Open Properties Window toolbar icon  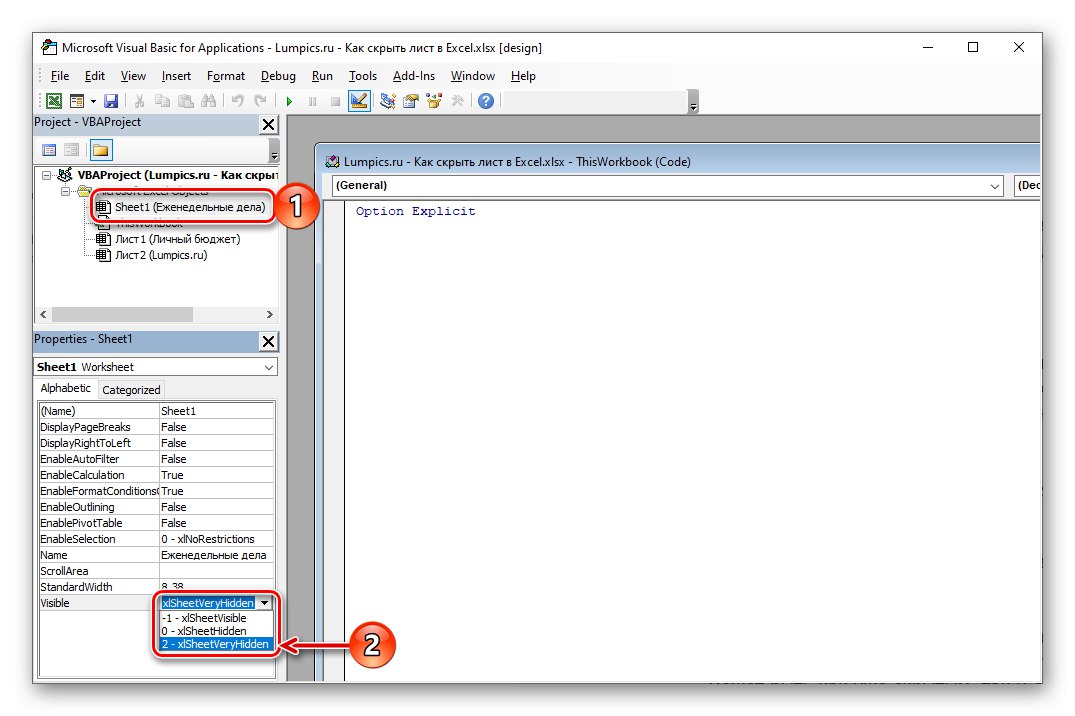point(411,102)
